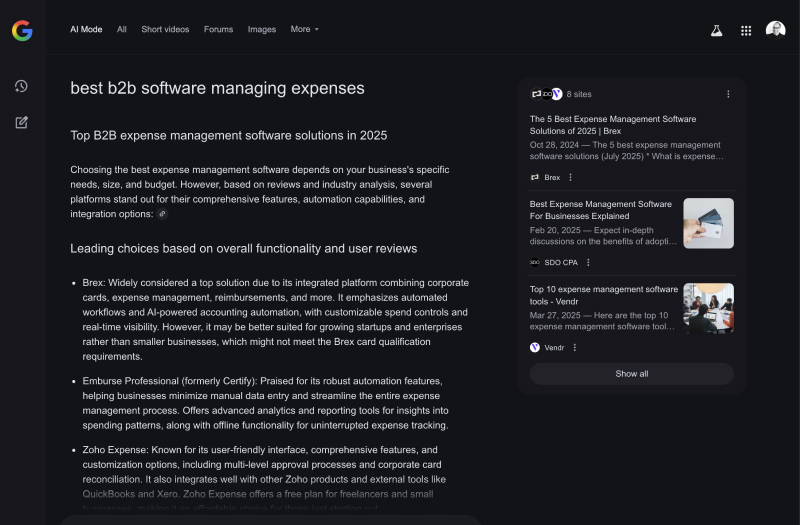Click the Google logo icon
The width and height of the screenshot is (800, 525).
(22, 31)
